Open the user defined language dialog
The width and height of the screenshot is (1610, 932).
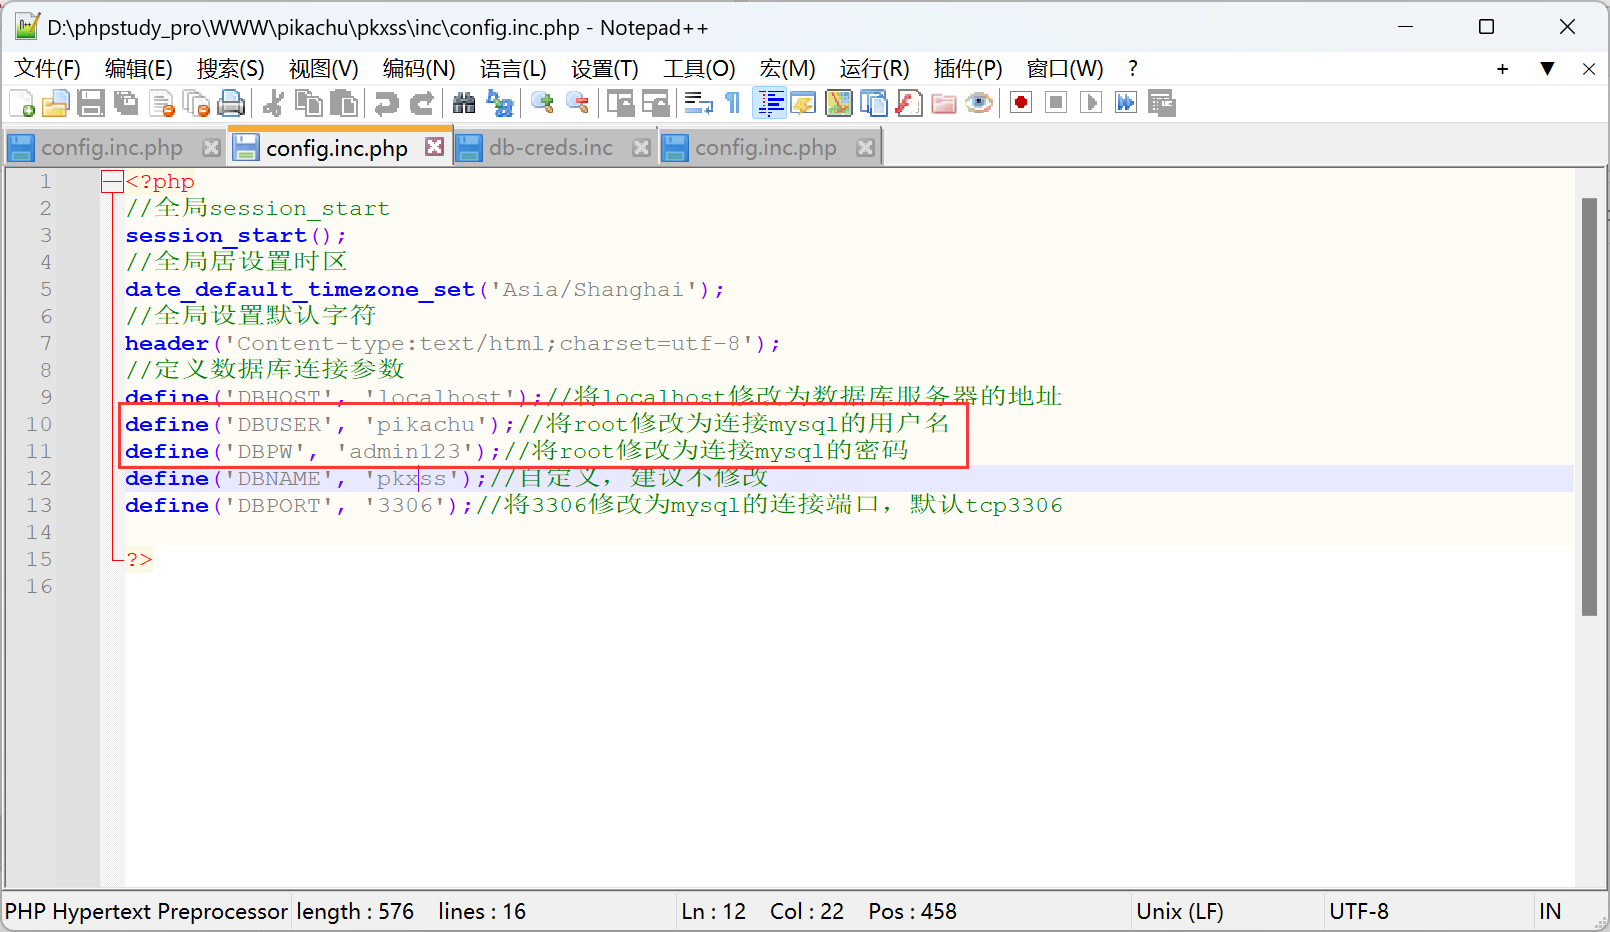coord(804,103)
